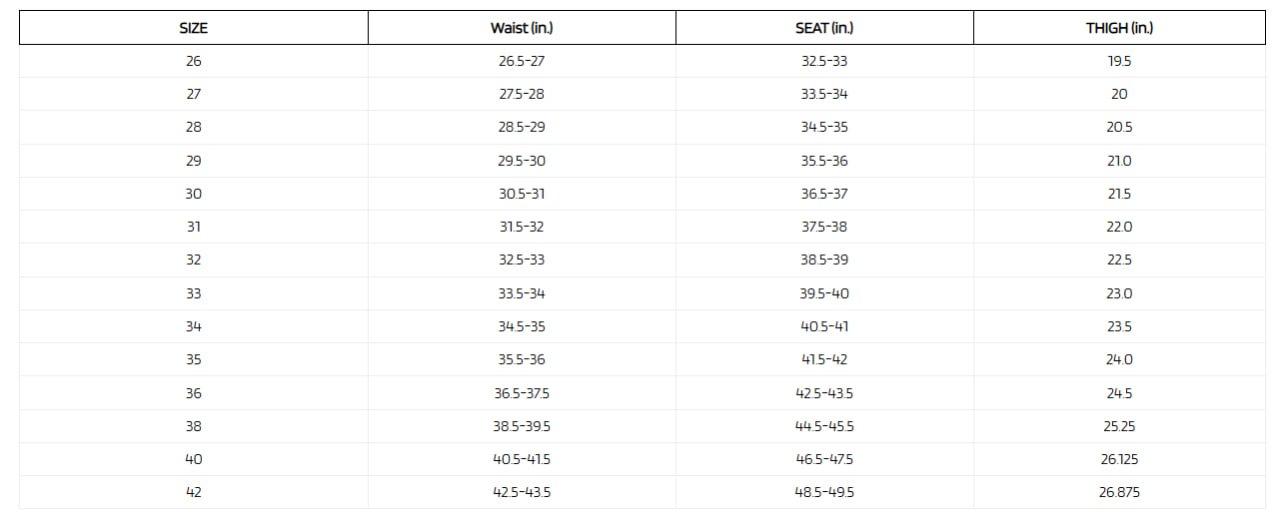This screenshot has width=1280, height=518.
Task: Select size 26 row label
Action: [x=193, y=61]
